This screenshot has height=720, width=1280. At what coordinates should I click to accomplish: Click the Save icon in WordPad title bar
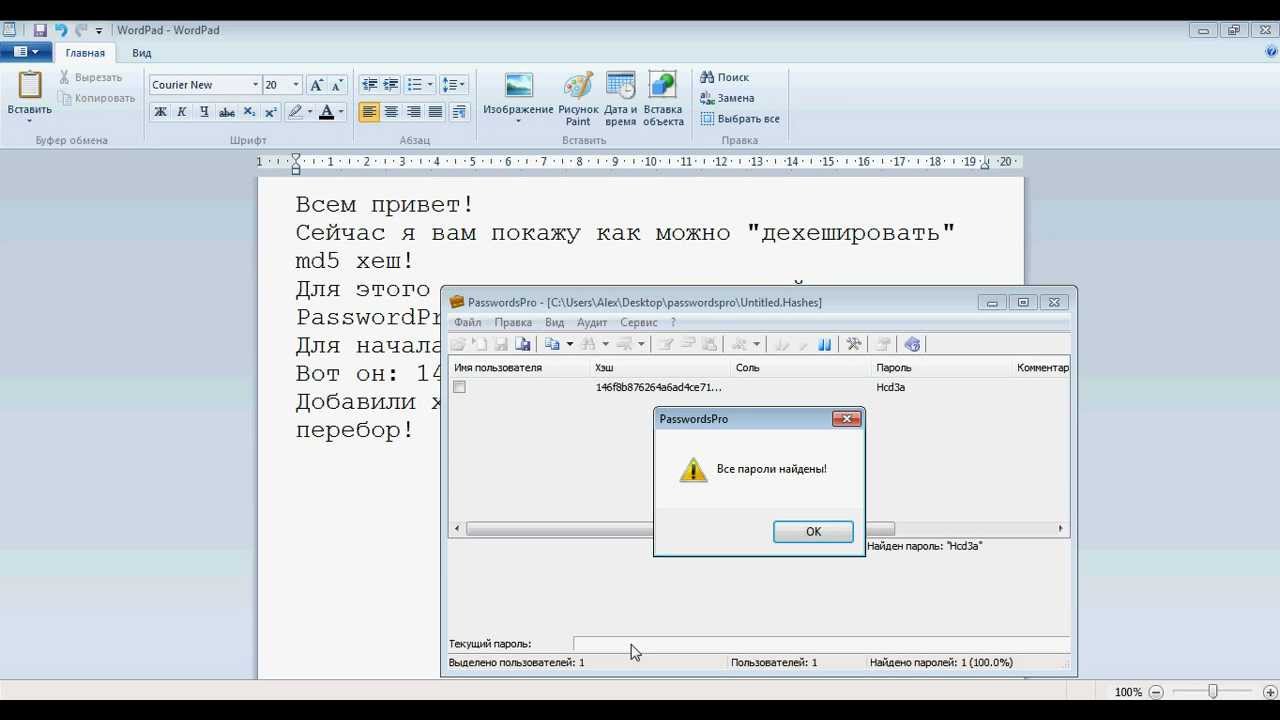pyautogui.click(x=40, y=30)
